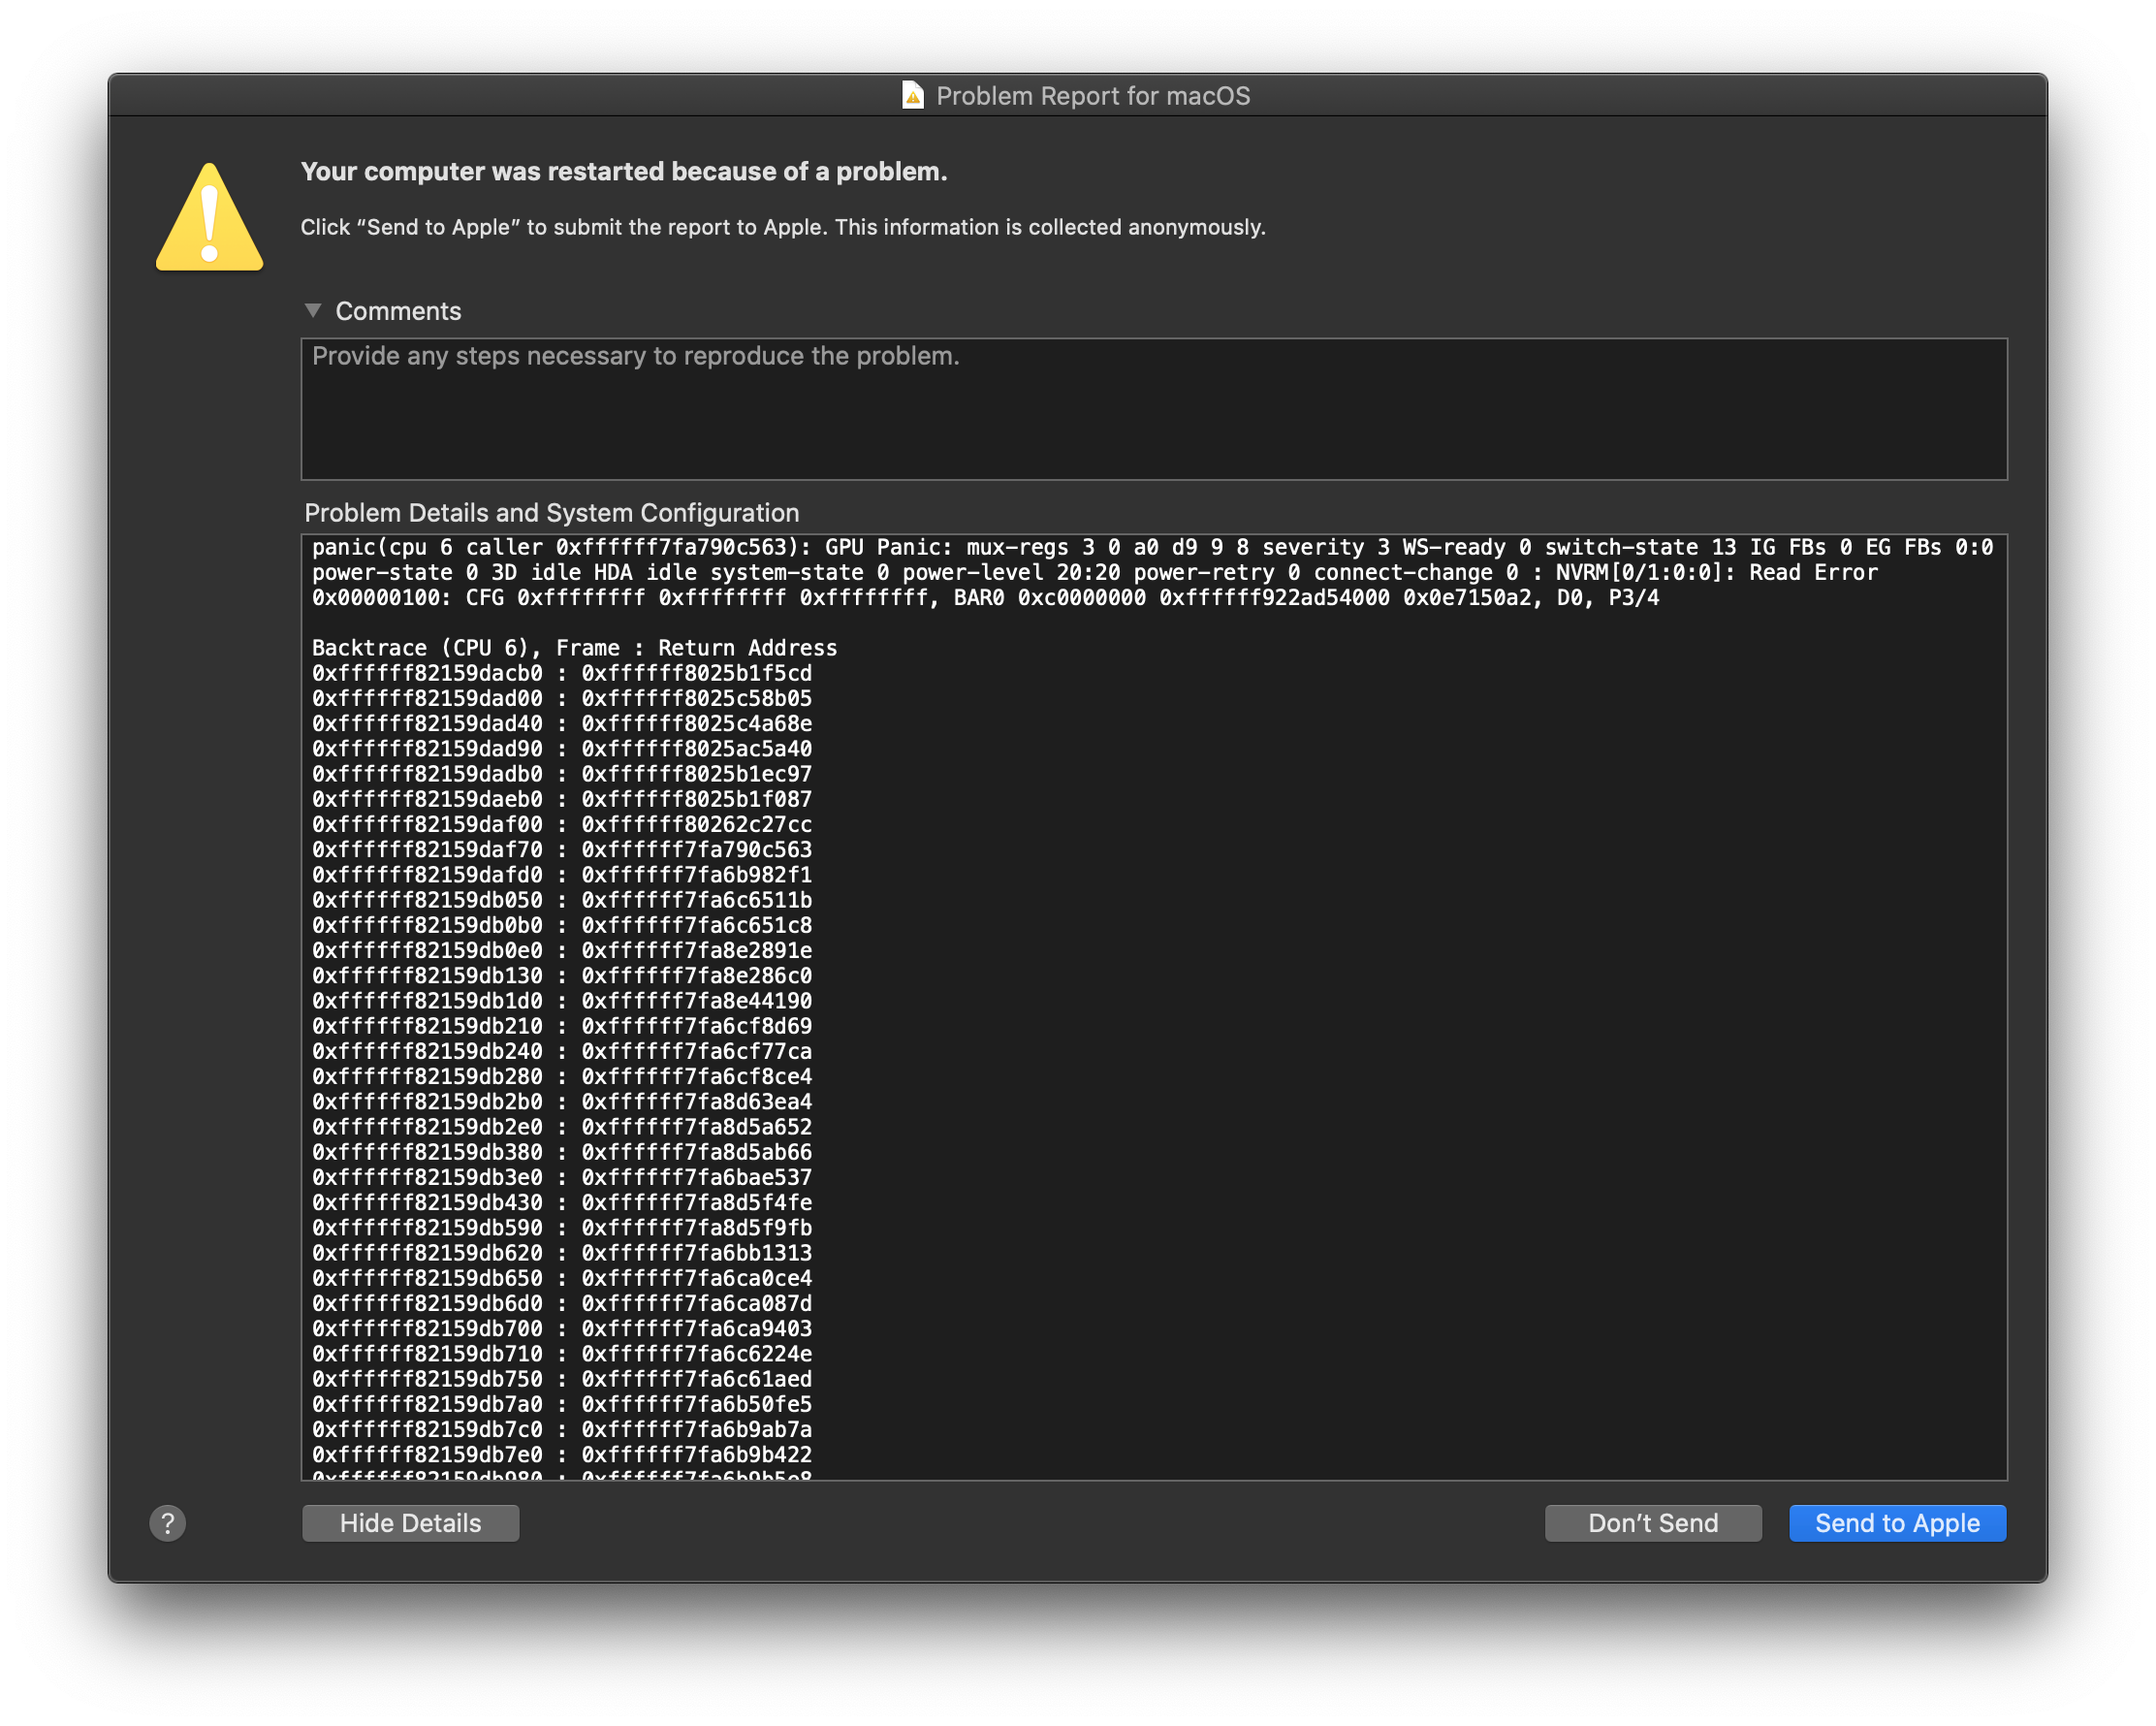Click the 'power-state 0 3D idle' log line

[x=1094, y=573]
